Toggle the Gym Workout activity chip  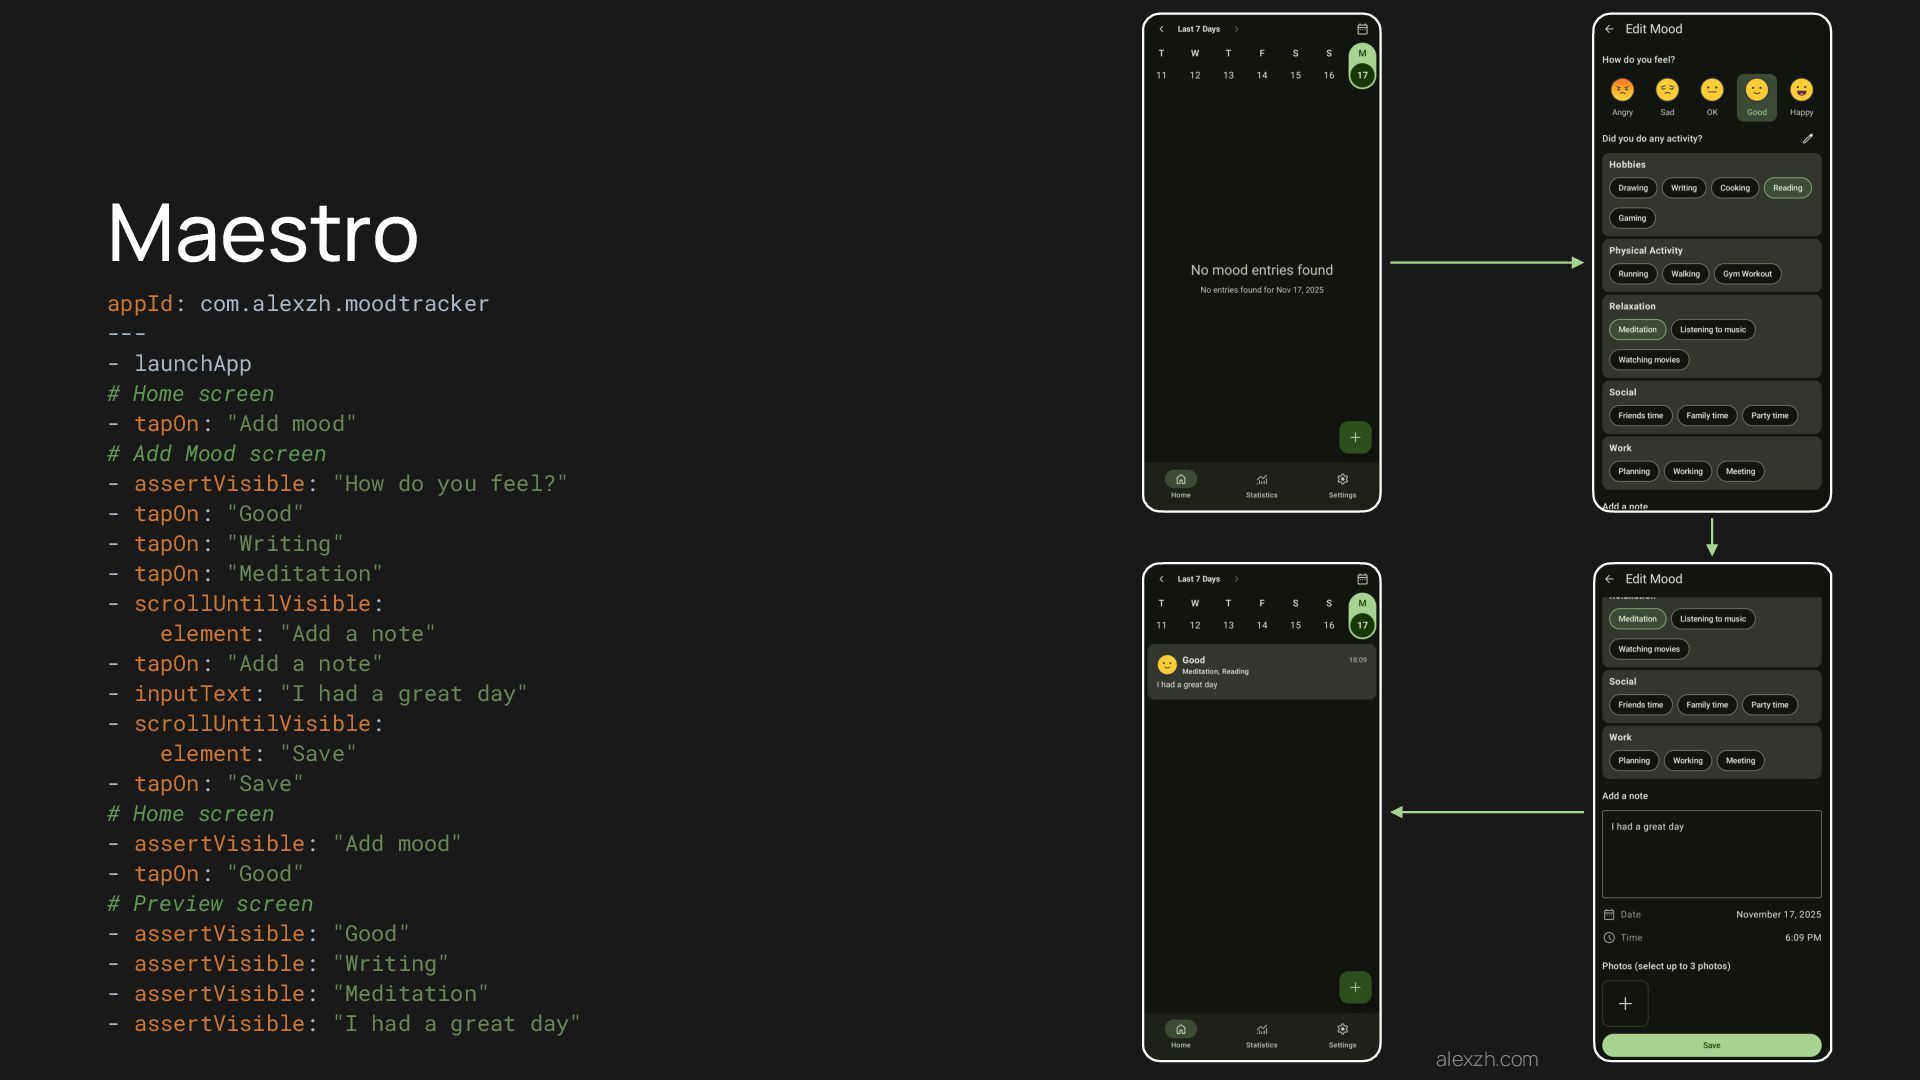1746,274
